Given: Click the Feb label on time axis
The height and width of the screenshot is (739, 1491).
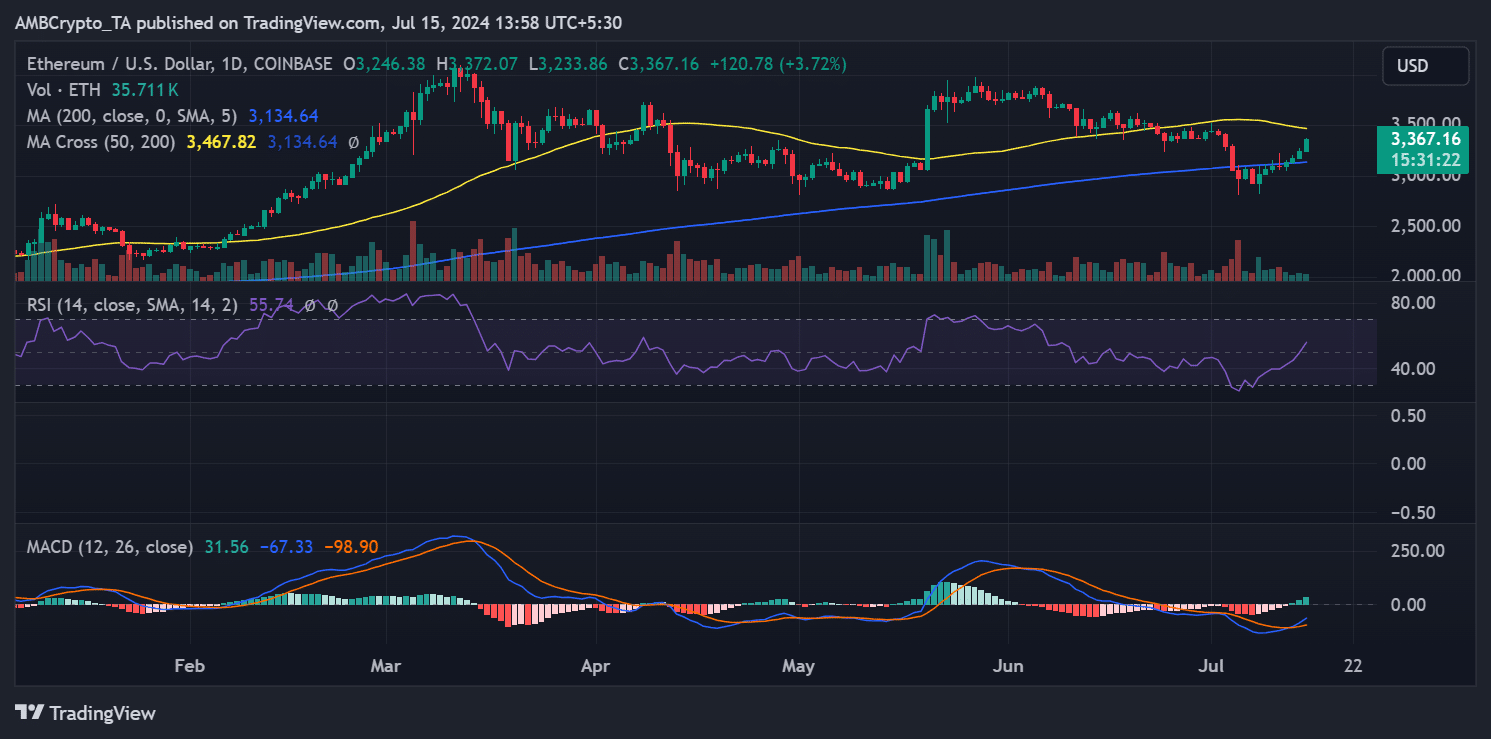Looking at the screenshot, I should pos(188,666).
